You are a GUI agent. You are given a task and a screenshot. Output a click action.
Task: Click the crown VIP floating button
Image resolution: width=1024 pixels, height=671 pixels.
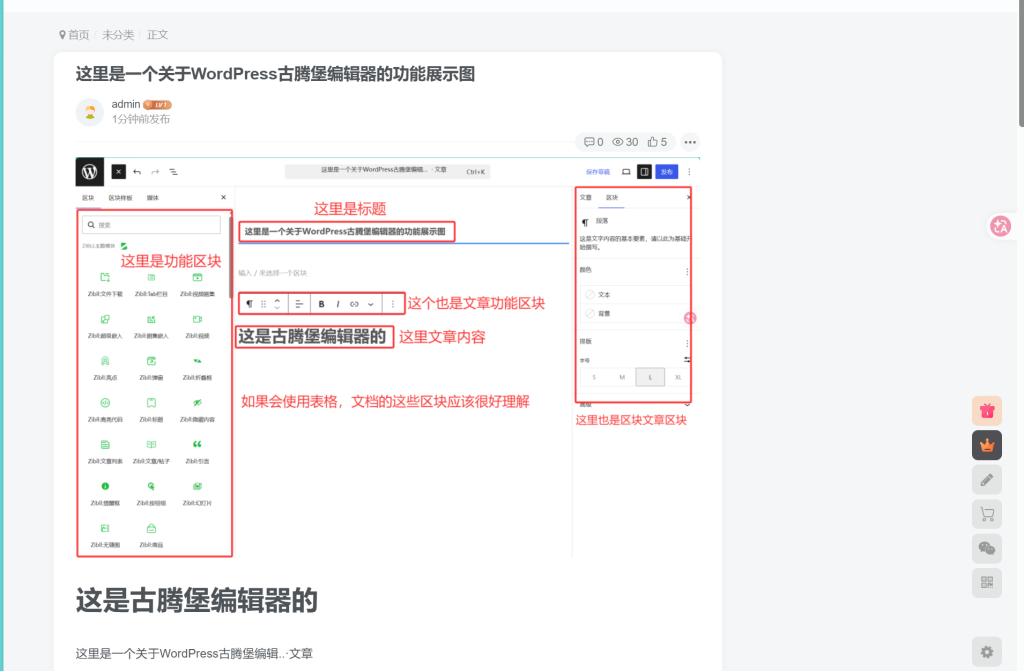(x=987, y=446)
